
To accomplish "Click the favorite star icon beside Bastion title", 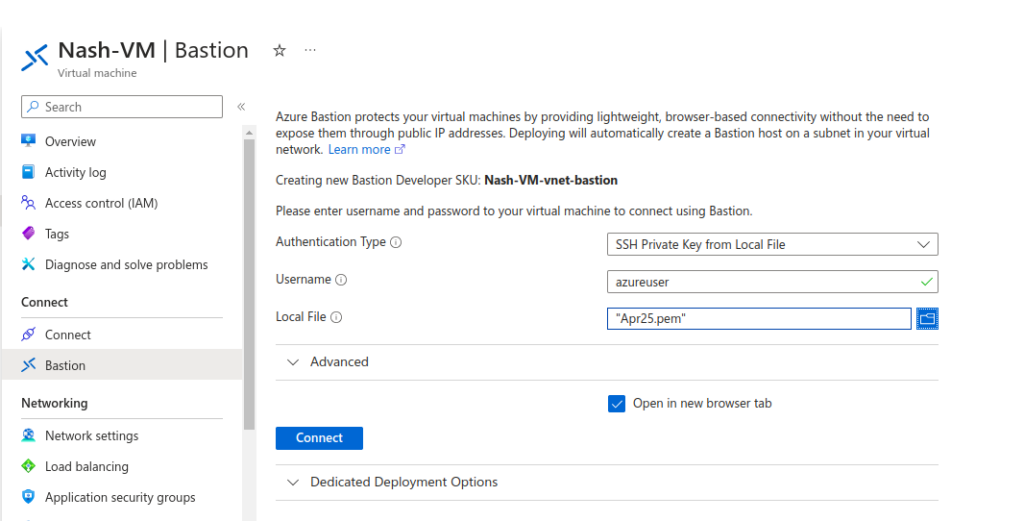I will 280,50.
